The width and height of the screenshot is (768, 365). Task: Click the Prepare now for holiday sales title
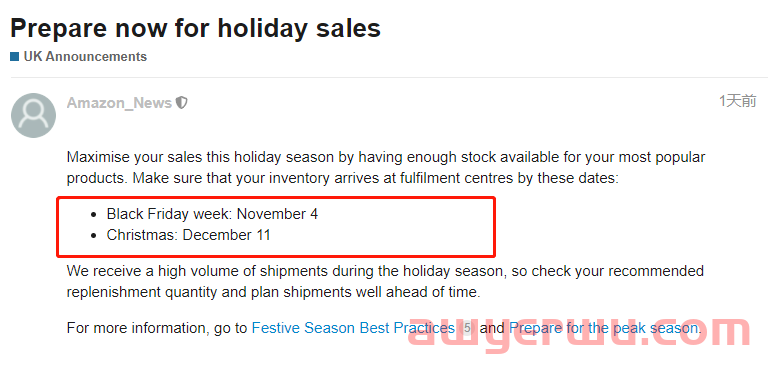195,28
